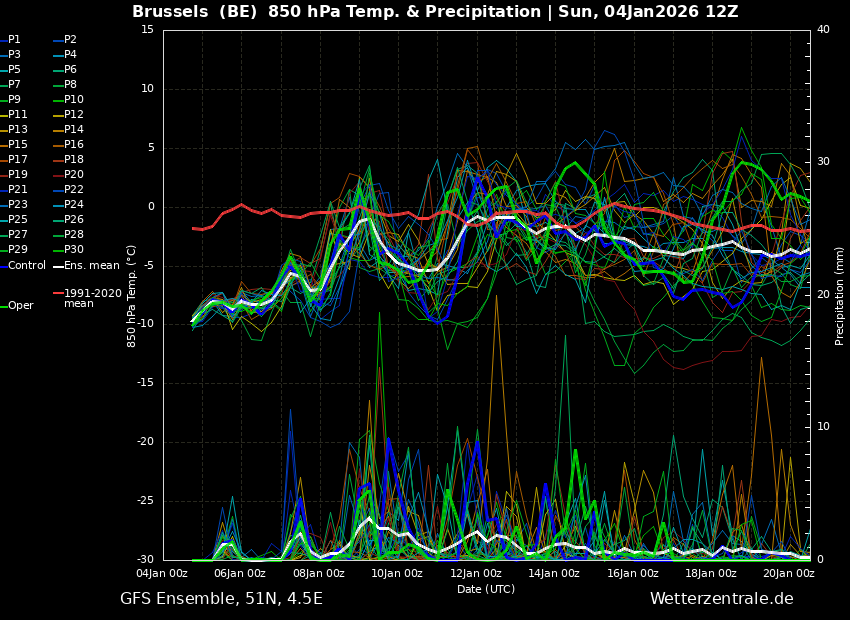The image size is (850, 620).
Task: Click the P21 legend label
Action: [x=17, y=190]
